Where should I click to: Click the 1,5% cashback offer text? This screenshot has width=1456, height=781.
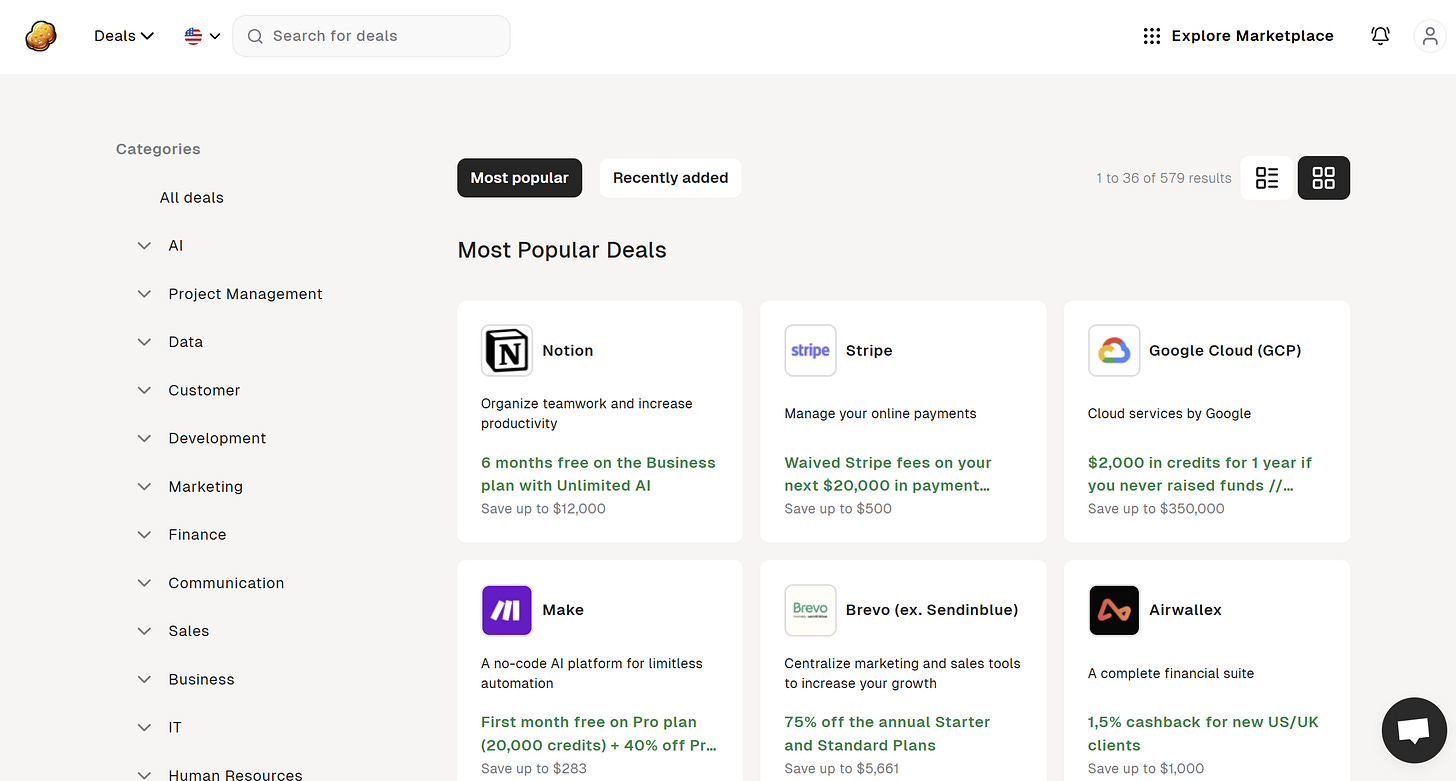(x=1203, y=734)
